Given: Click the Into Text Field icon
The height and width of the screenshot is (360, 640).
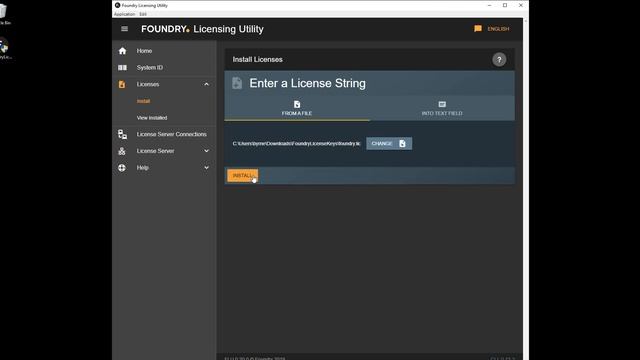Looking at the screenshot, I should (x=442, y=104).
